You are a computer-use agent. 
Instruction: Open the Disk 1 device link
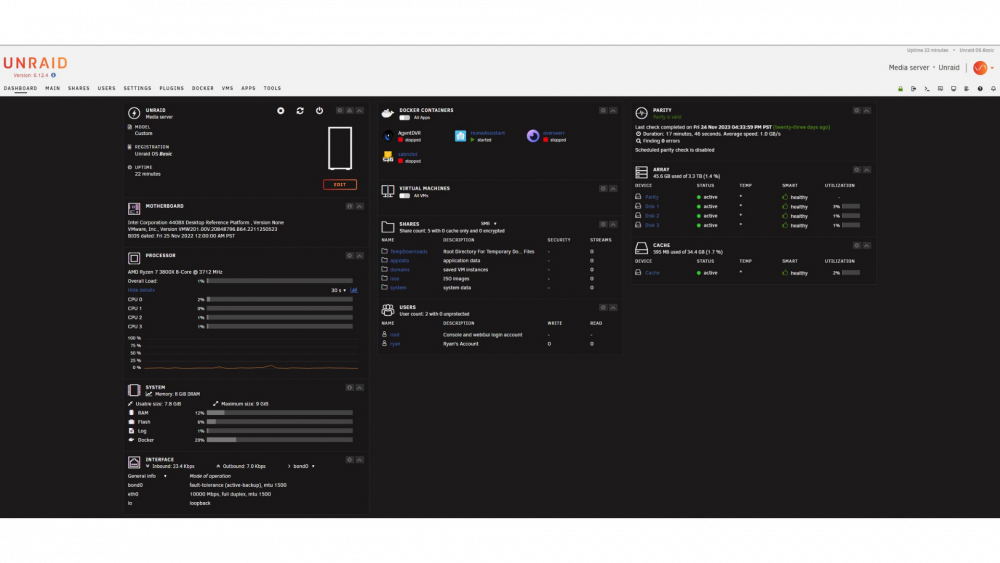[652, 207]
